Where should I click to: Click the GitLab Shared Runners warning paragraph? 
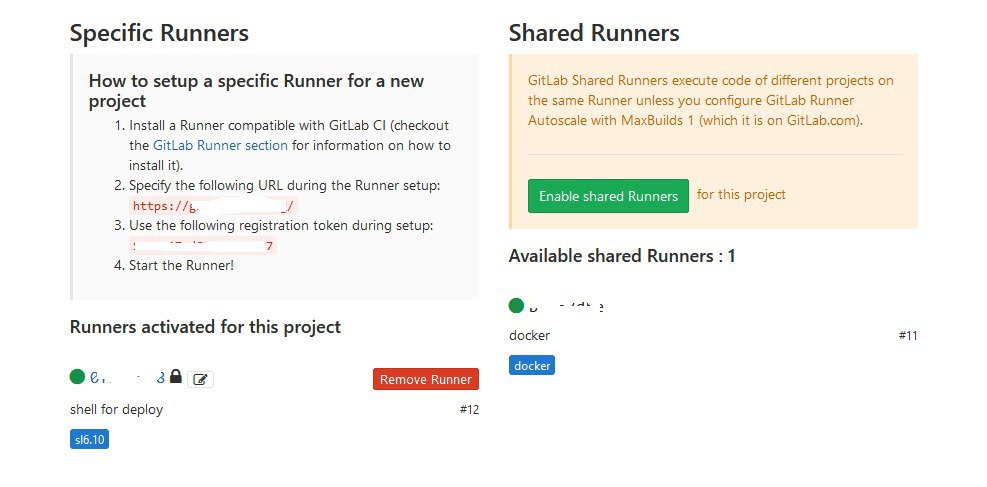tap(711, 100)
